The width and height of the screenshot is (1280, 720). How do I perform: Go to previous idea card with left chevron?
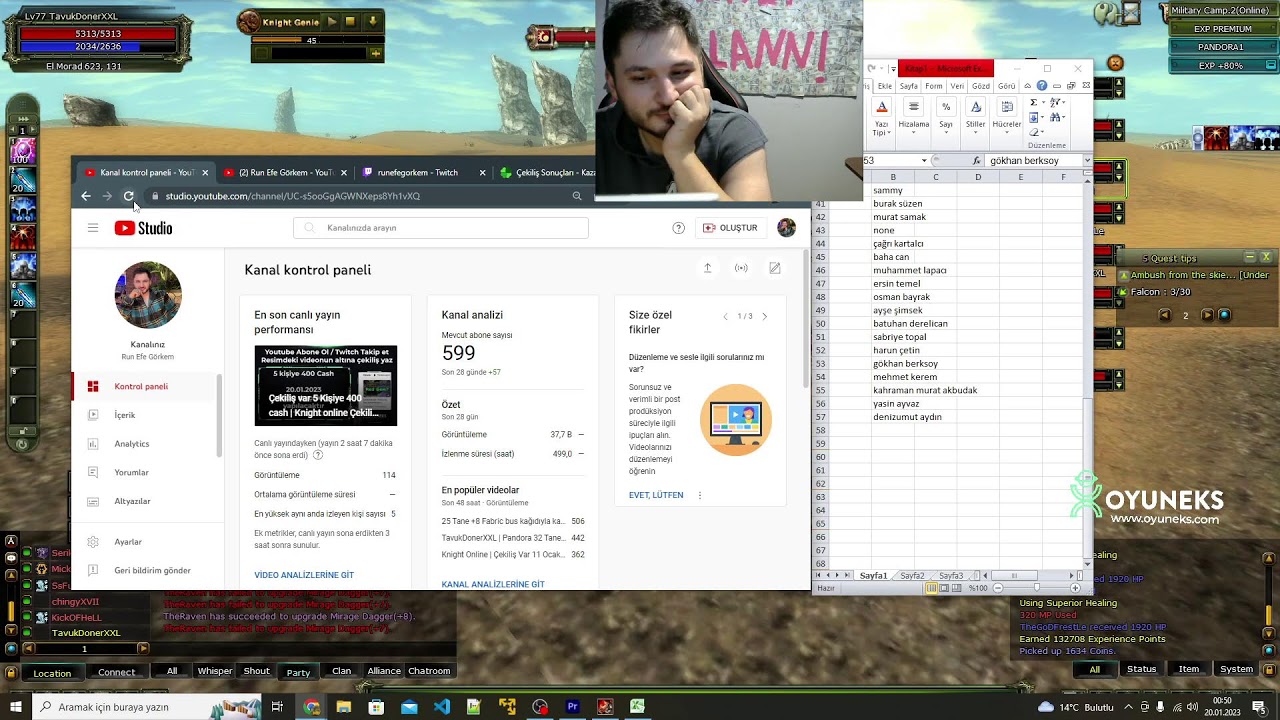pos(726,316)
